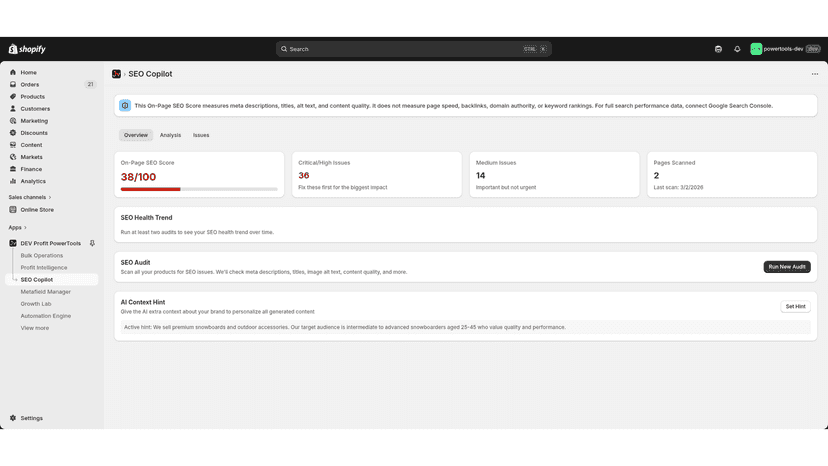Open the Settings gear icon
The image size is (828, 466).
tap(13, 418)
